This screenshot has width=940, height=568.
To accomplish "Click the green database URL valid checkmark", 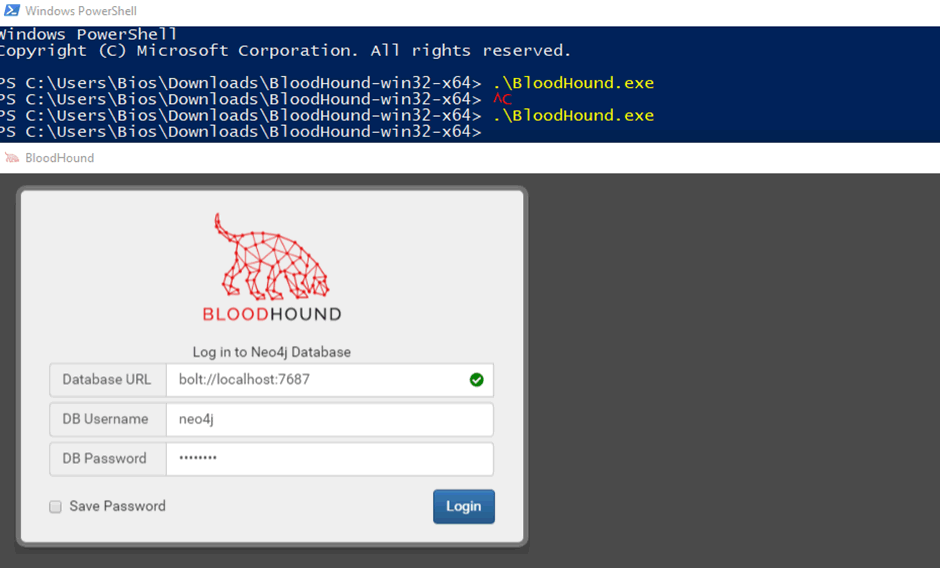I will click(x=477, y=380).
